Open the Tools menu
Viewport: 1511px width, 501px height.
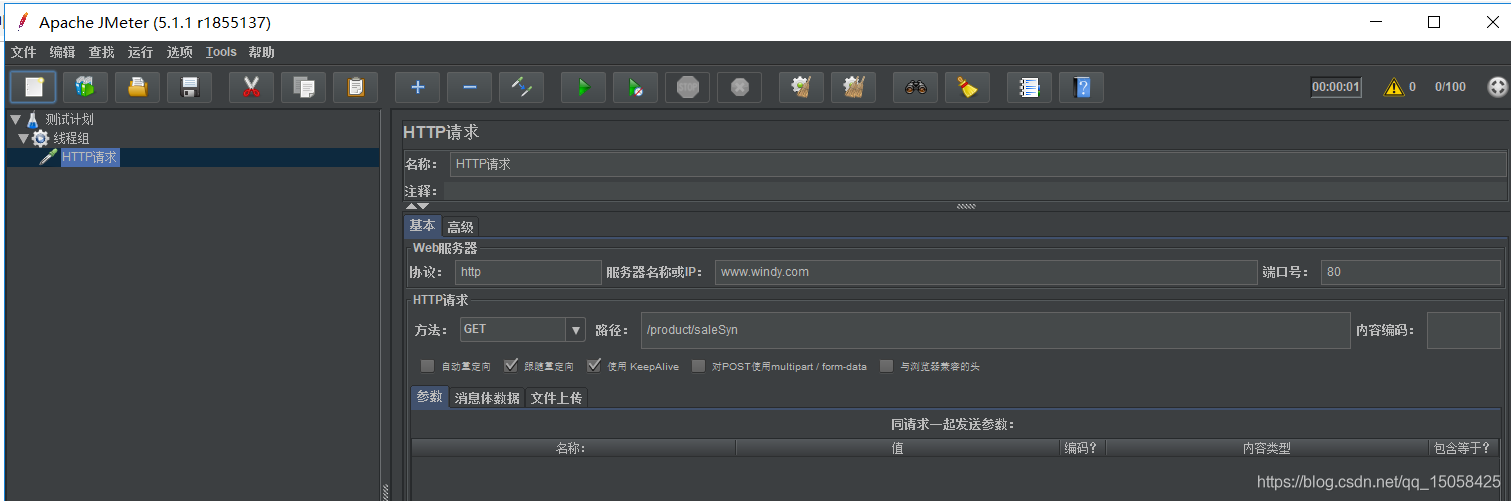coord(221,52)
